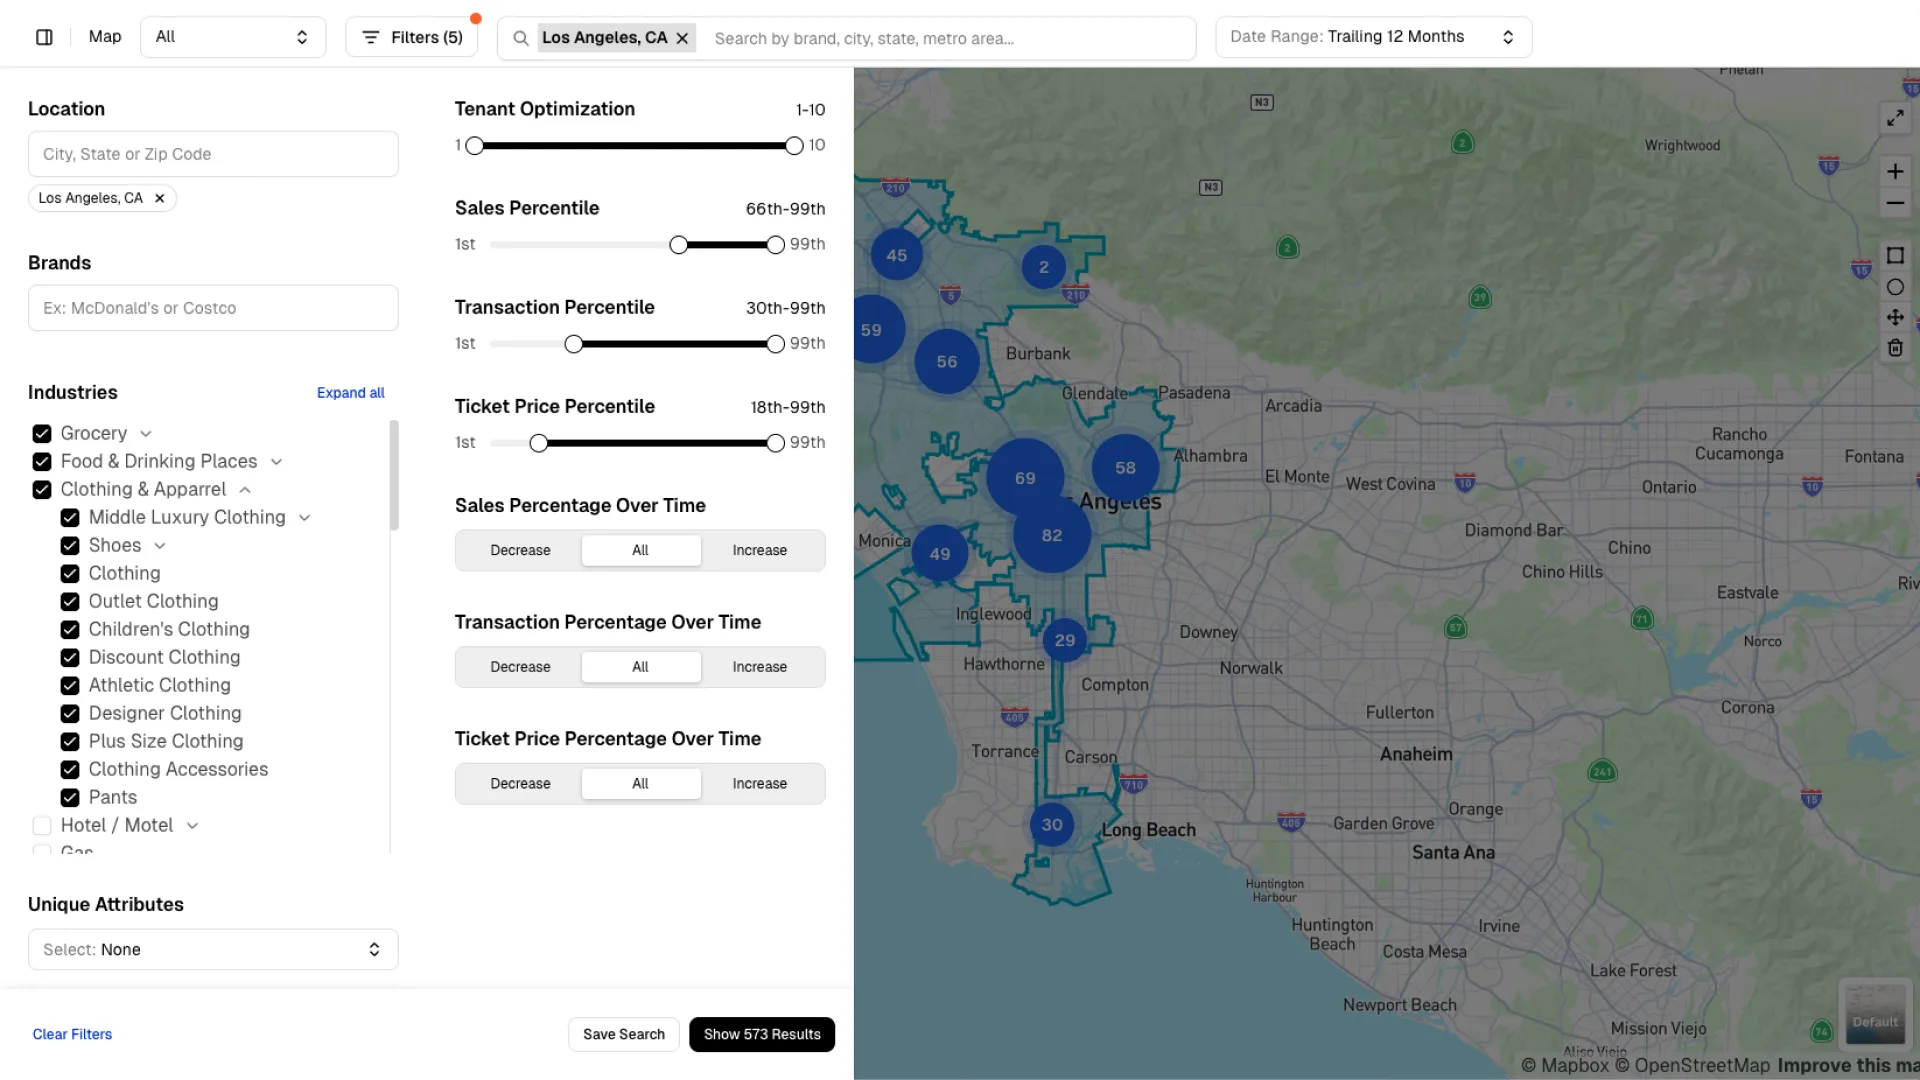The image size is (1920, 1080).
Task: Open the Date Range dropdown
Action: point(1372,36)
